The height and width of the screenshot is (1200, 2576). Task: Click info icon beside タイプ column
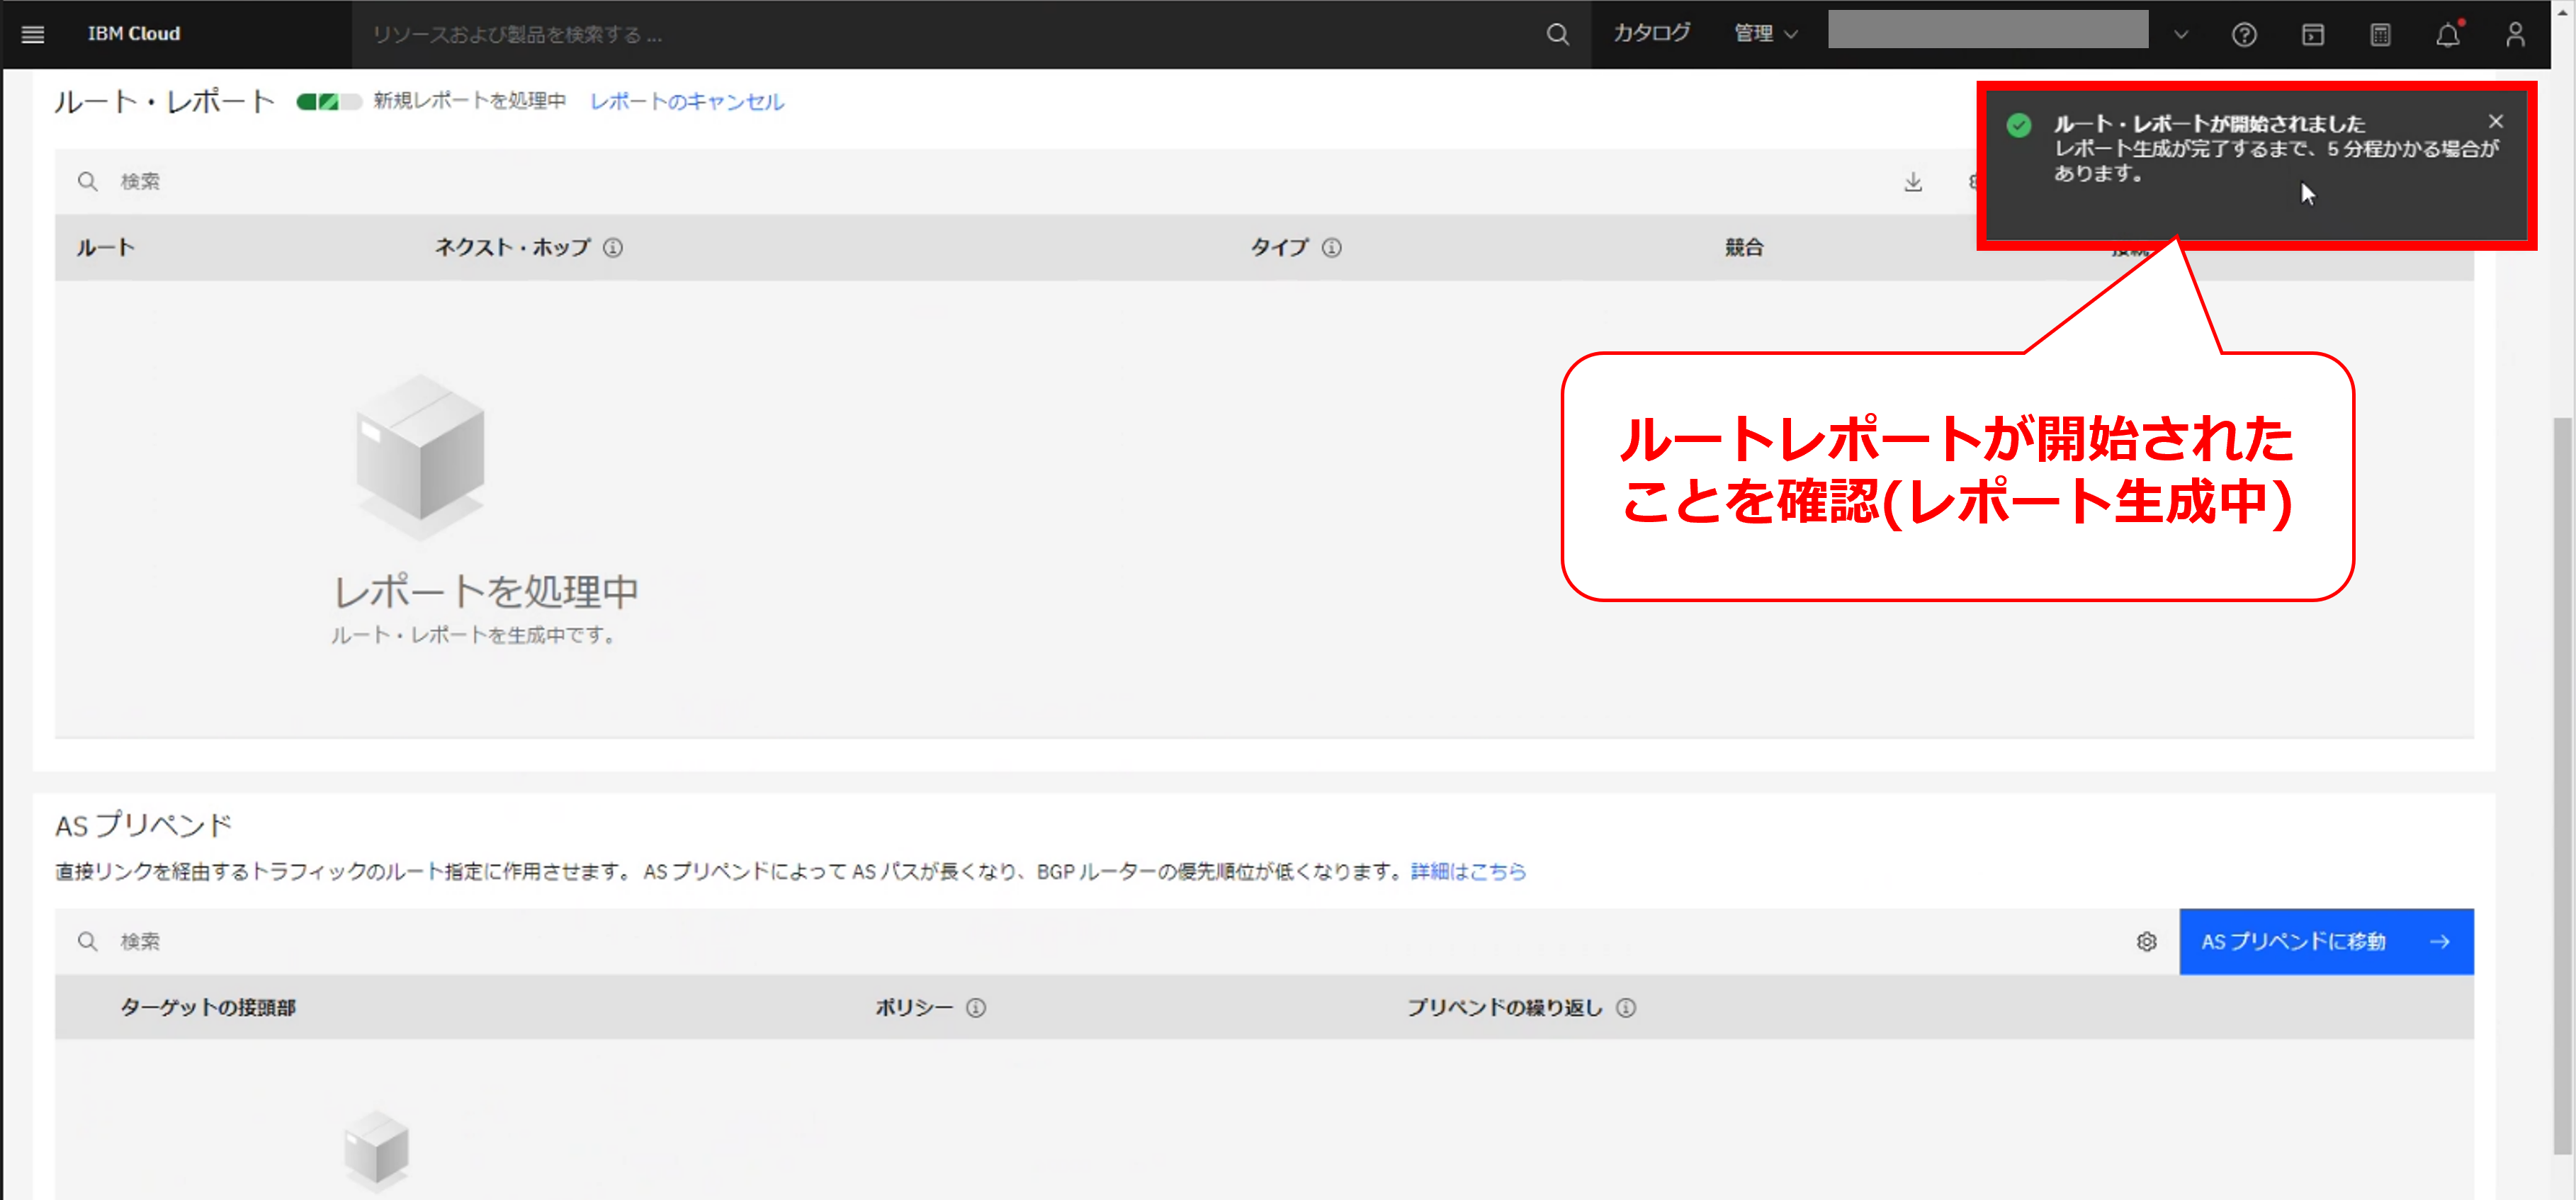point(1331,247)
